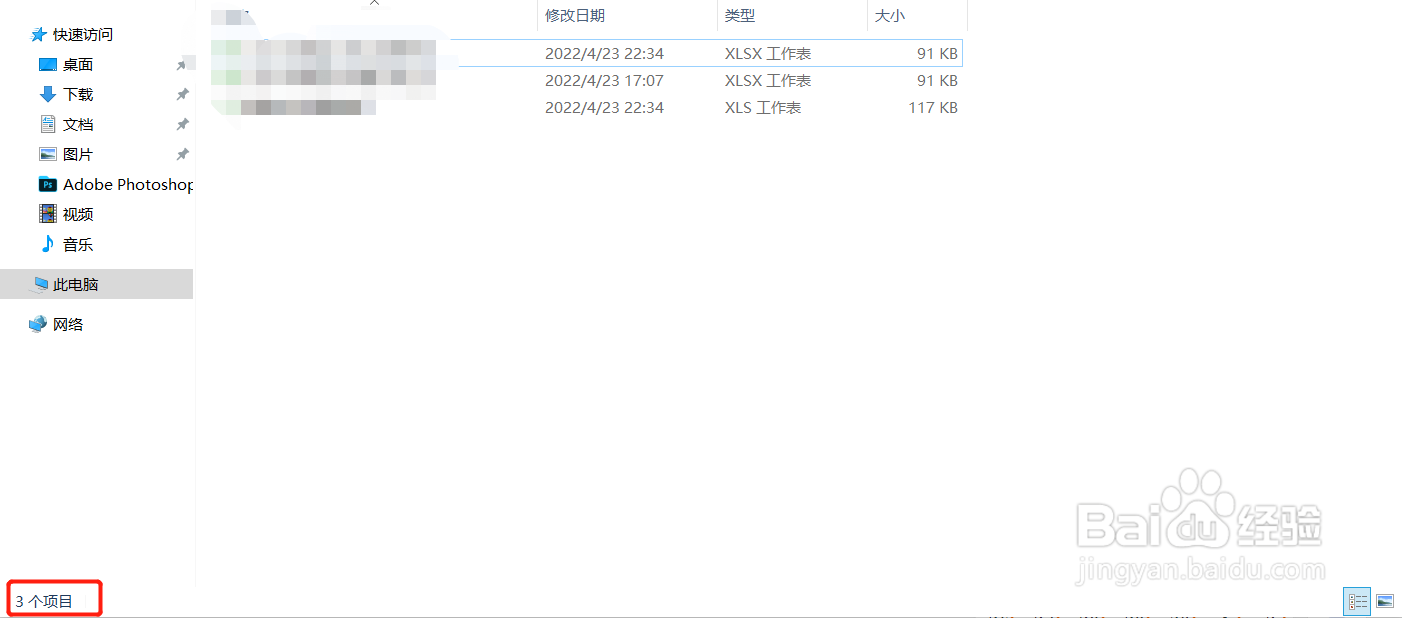Screen dimensions: 1402x618
Task: Open Videos (视频) film icon
Action: coord(48,214)
